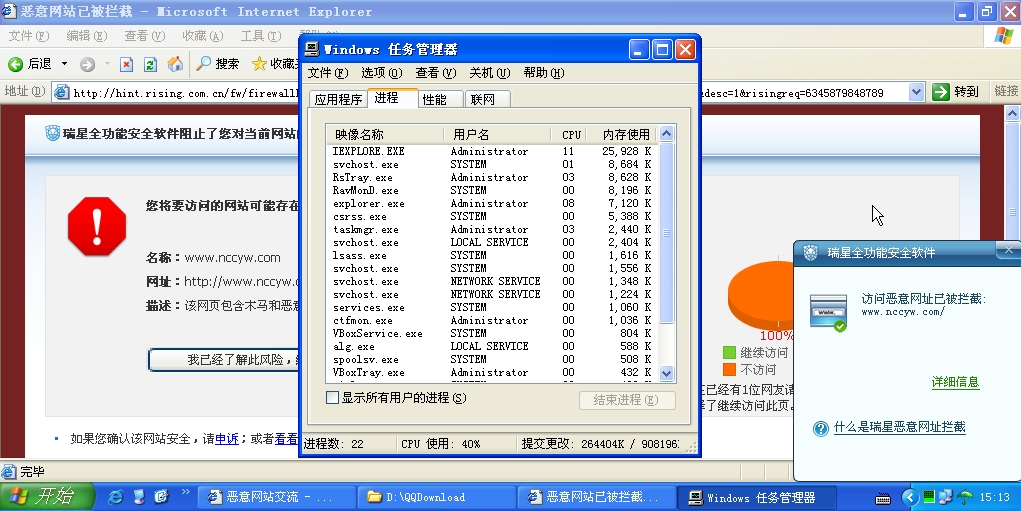Click the Windows Start button
The width and height of the screenshot is (1021, 511).
tap(46, 497)
